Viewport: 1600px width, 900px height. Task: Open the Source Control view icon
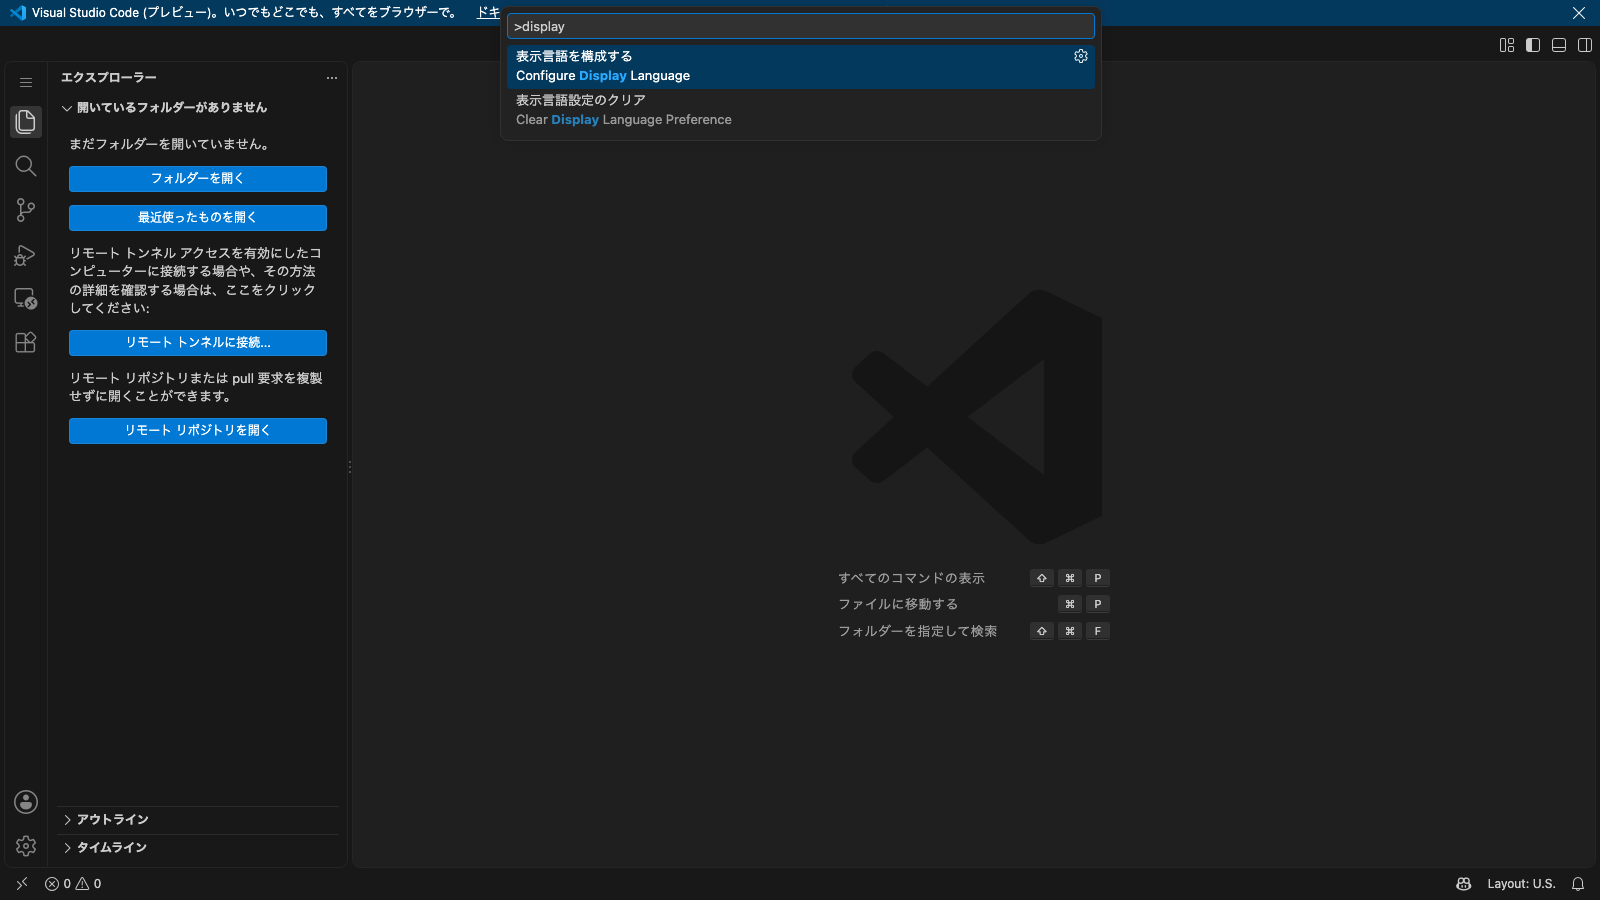[x=26, y=210]
